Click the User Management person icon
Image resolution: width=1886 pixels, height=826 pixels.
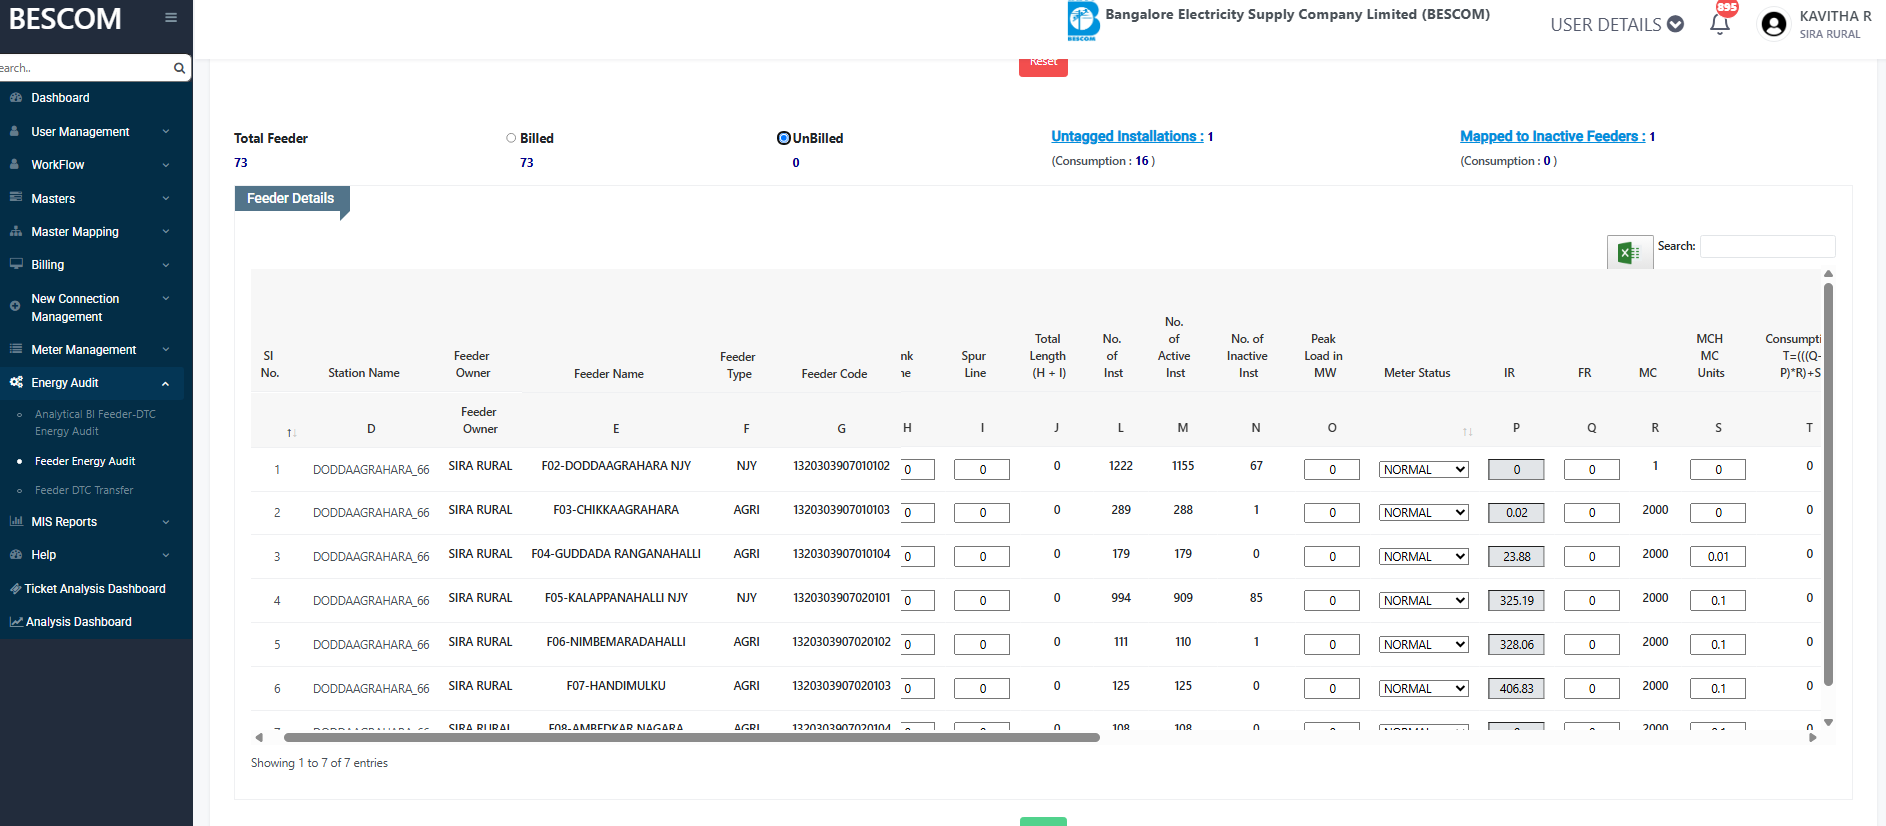coord(15,132)
